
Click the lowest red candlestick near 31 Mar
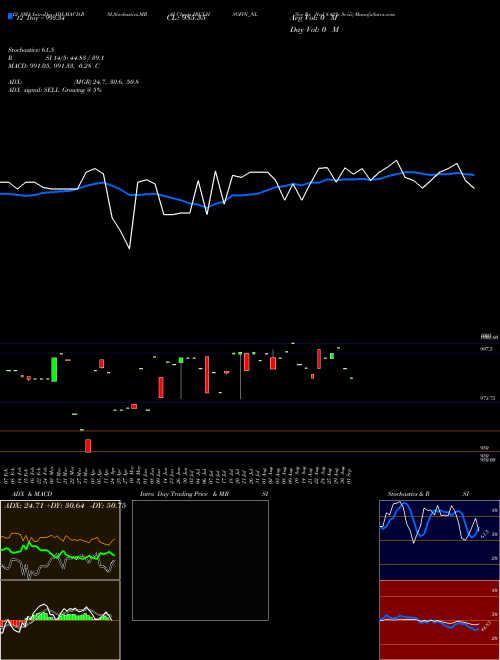tap(88, 446)
